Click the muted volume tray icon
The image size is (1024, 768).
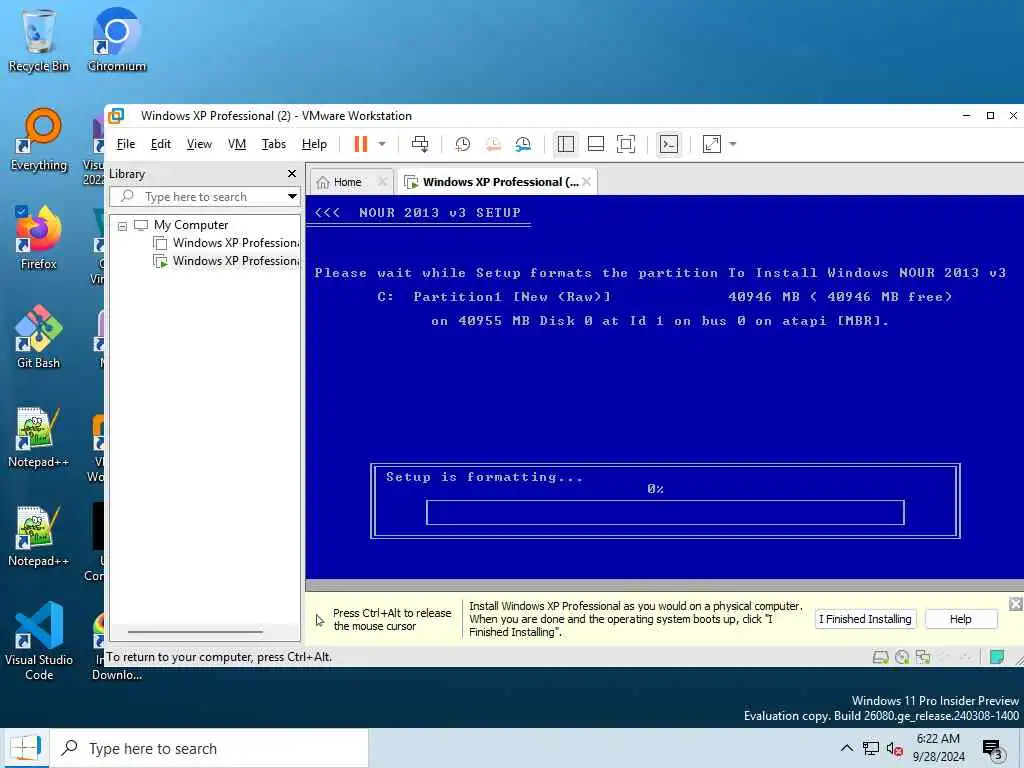point(895,748)
